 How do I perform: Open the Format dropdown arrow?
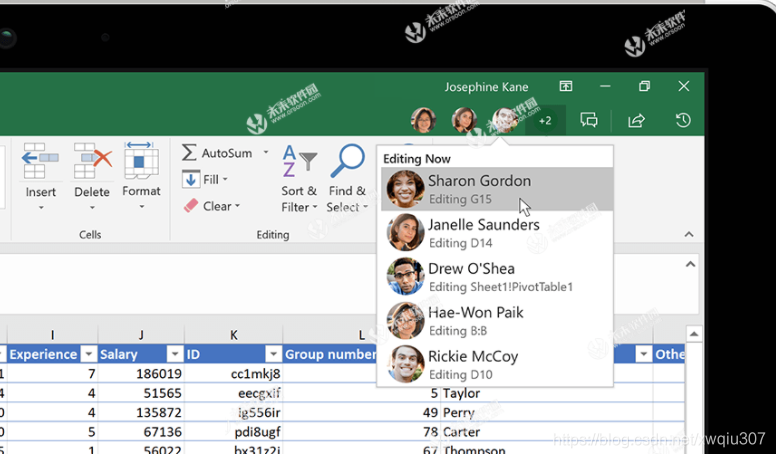tap(142, 206)
